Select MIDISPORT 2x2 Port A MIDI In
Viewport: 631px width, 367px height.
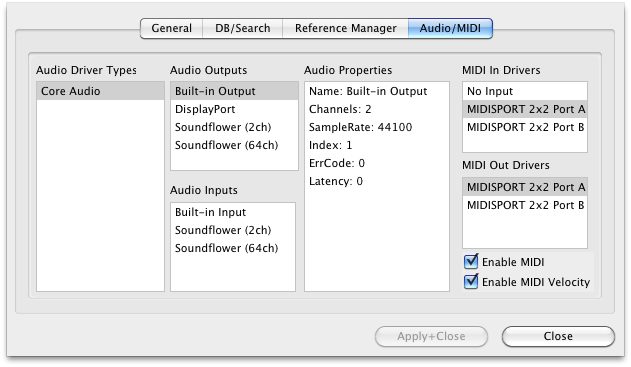click(x=525, y=109)
